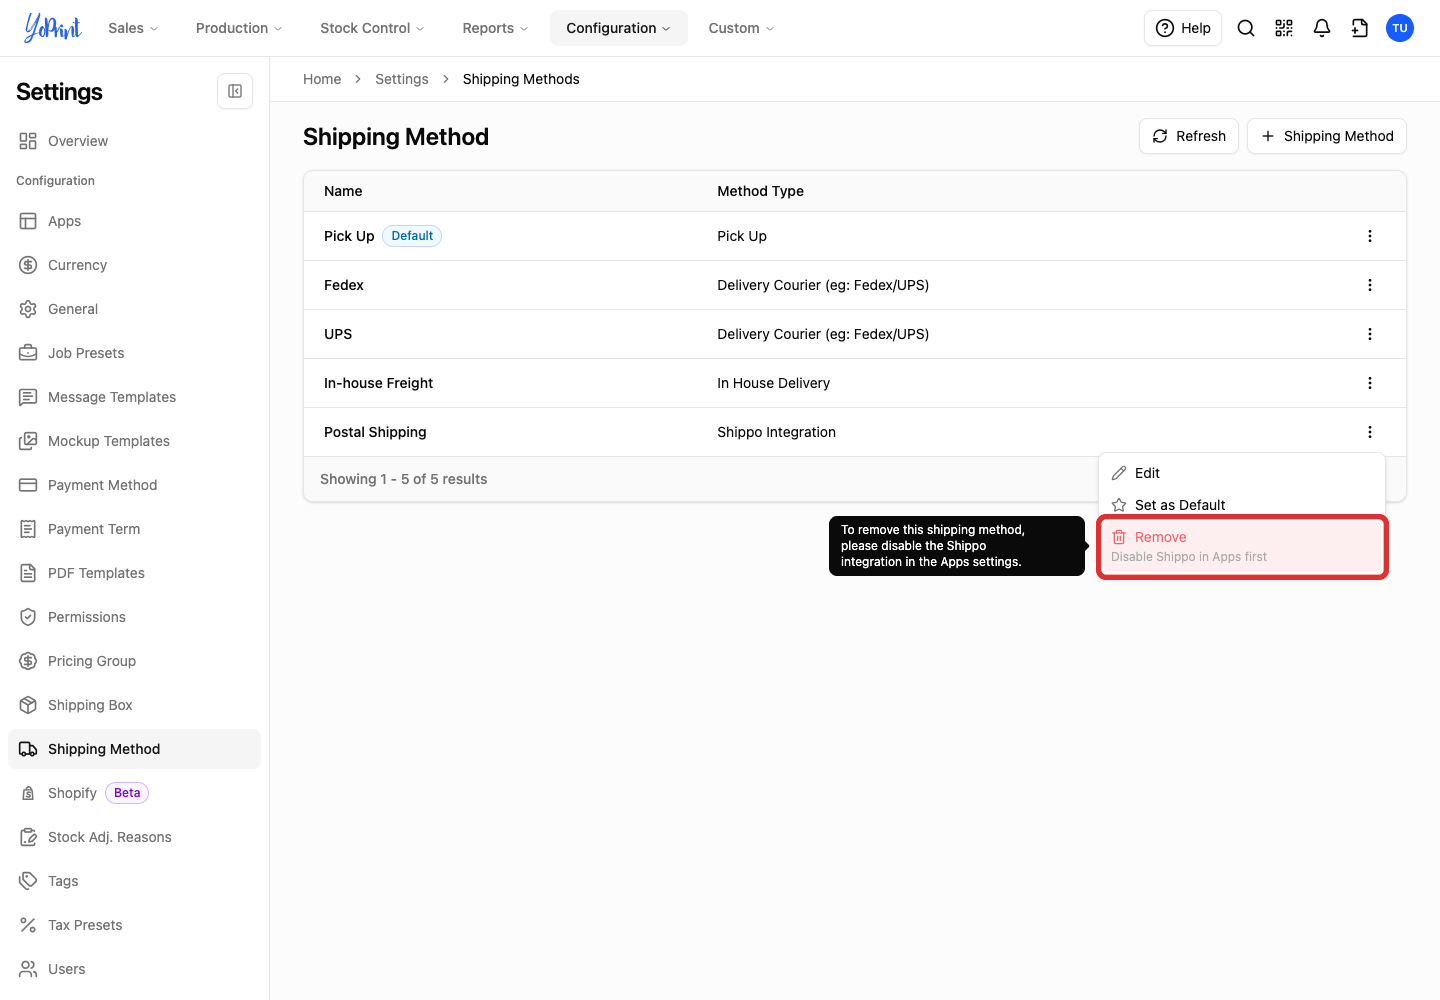Click Showing 1 - 5 of 5 results
Screen dimensions: 1440x1000
[404, 479]
